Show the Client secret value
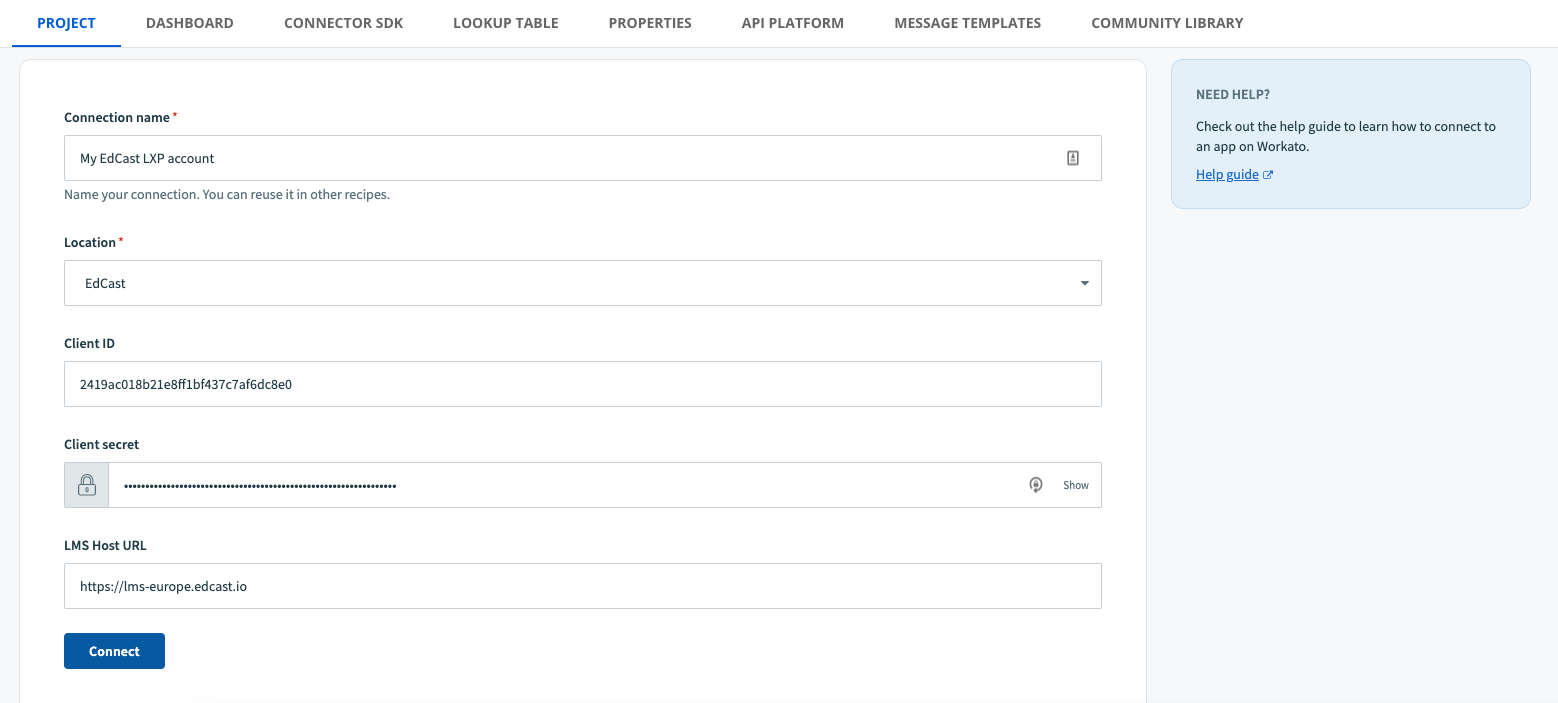Viewport: 1558px width, 703px height. (1076, 485)
